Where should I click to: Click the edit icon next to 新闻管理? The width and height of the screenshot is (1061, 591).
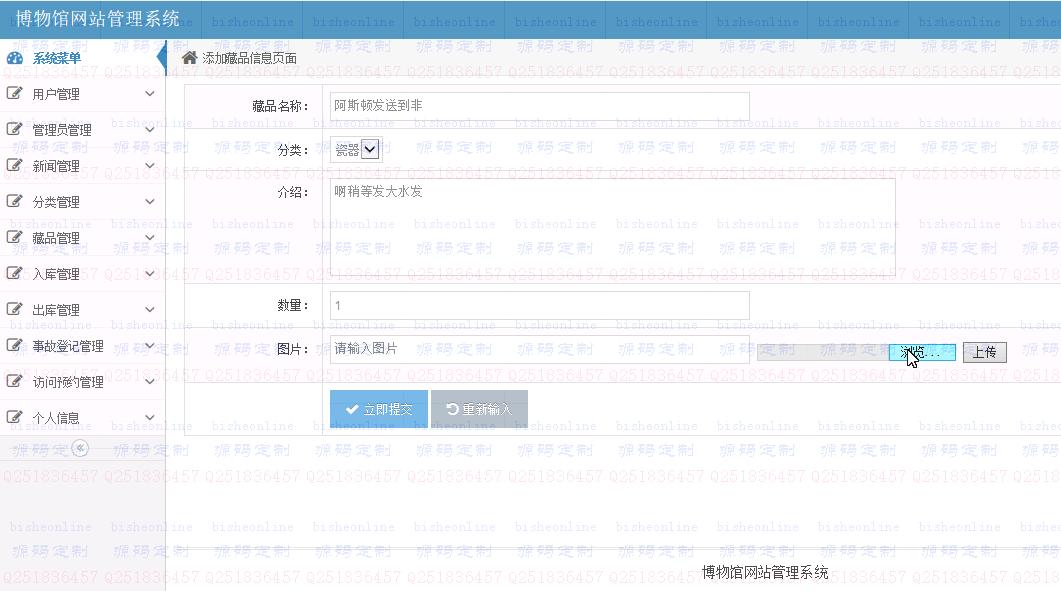click(14, 165)
